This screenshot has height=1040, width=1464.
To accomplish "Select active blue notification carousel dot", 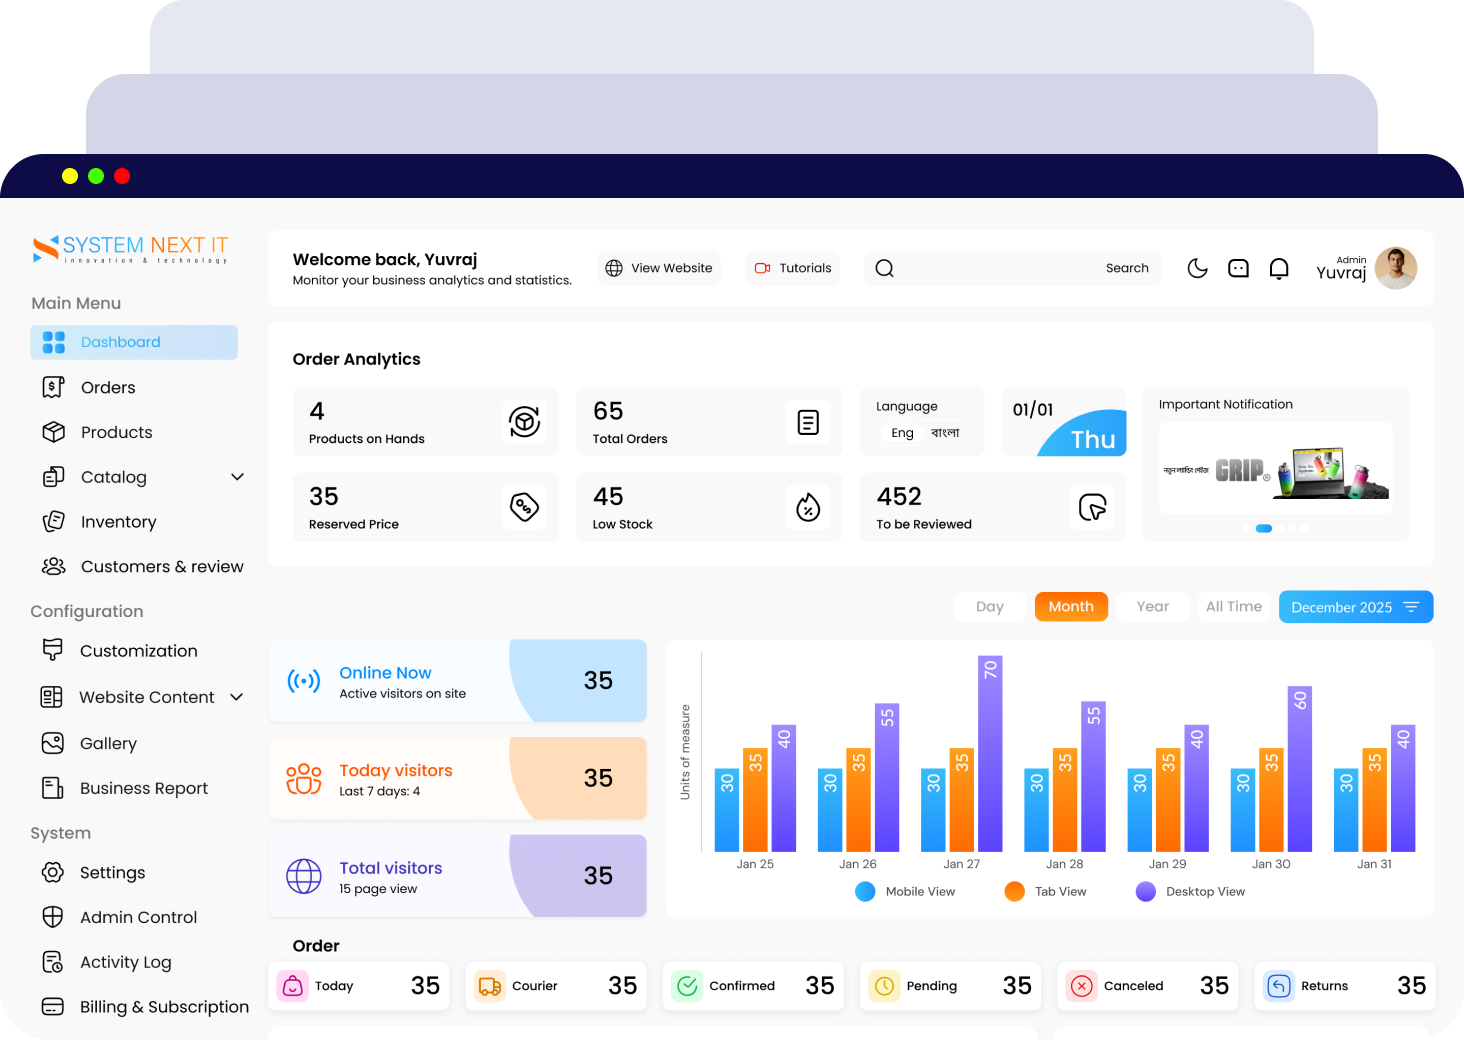I will [1264, 528].
